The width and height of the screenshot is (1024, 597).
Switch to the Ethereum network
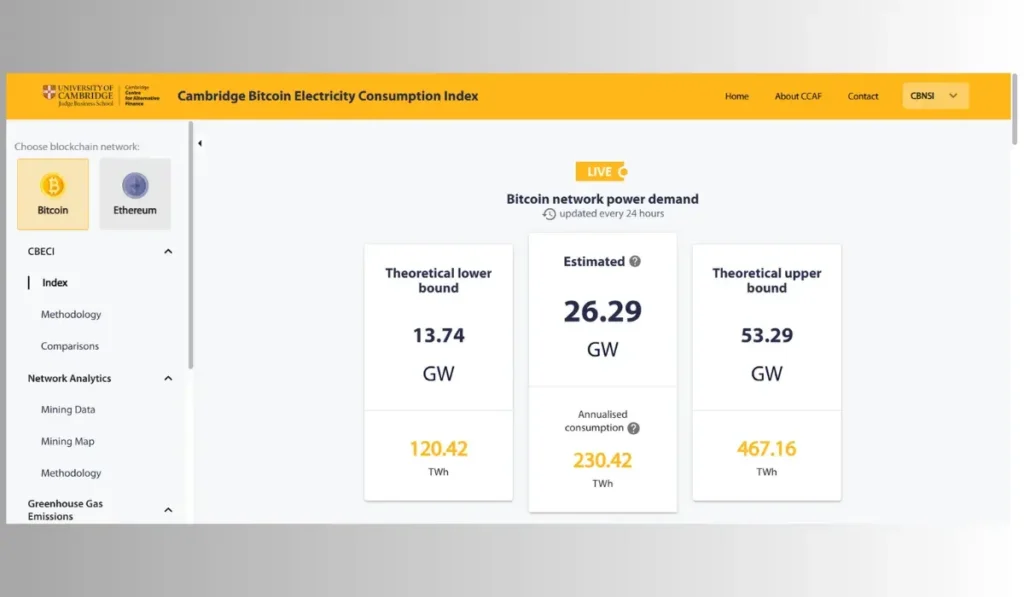[x=135, y=191]
